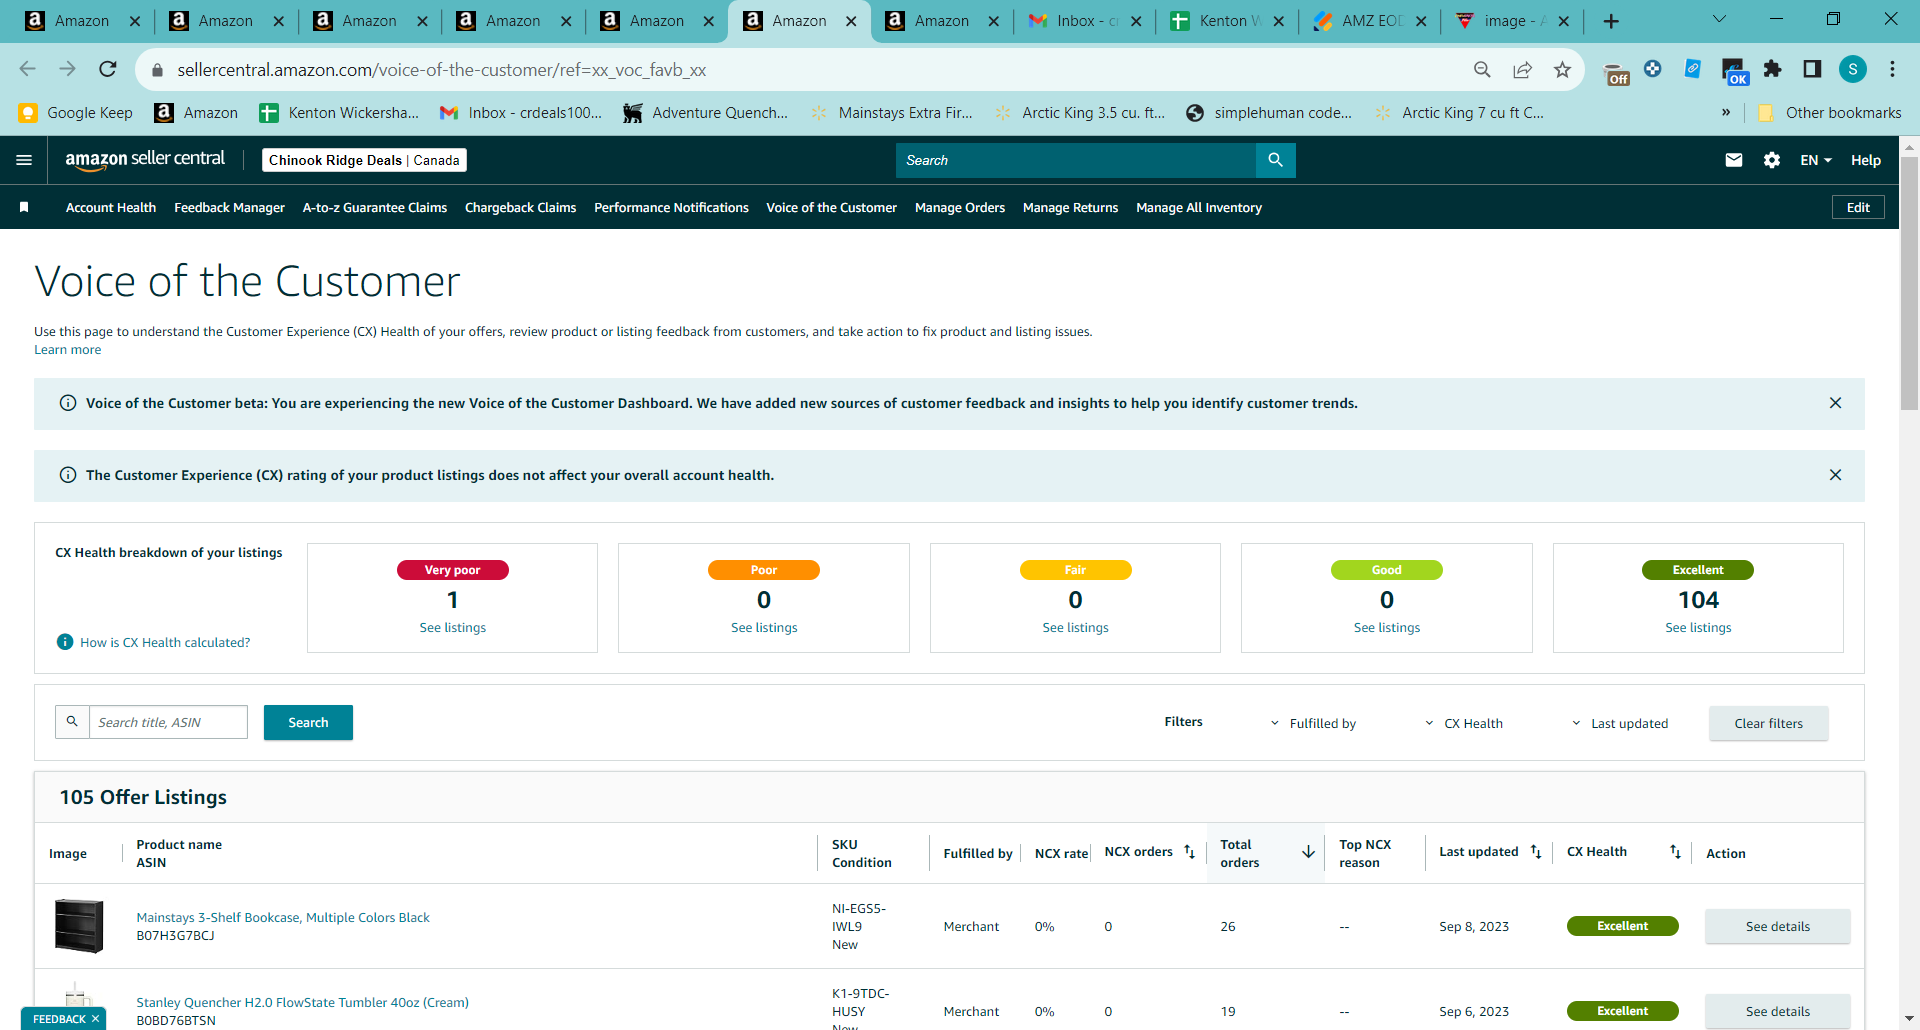Go to Manage Returns
This screenshot has height=1030, width=1920.
(x=1070, y=207)
